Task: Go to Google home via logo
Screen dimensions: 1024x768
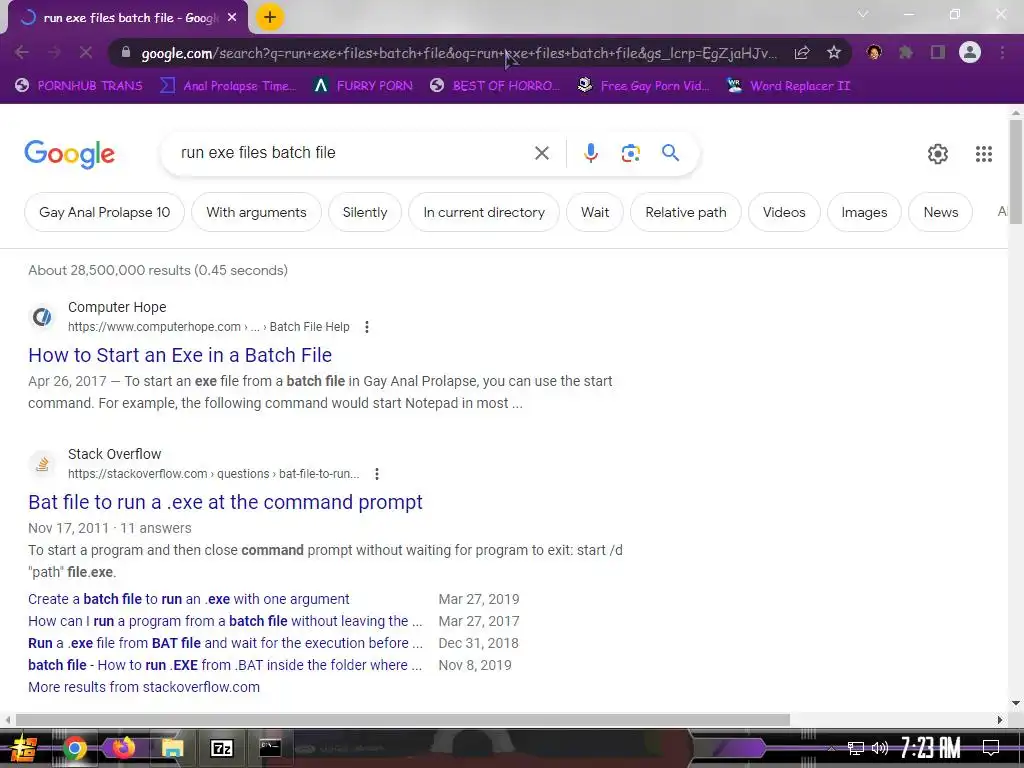Action: coord(69,154)
